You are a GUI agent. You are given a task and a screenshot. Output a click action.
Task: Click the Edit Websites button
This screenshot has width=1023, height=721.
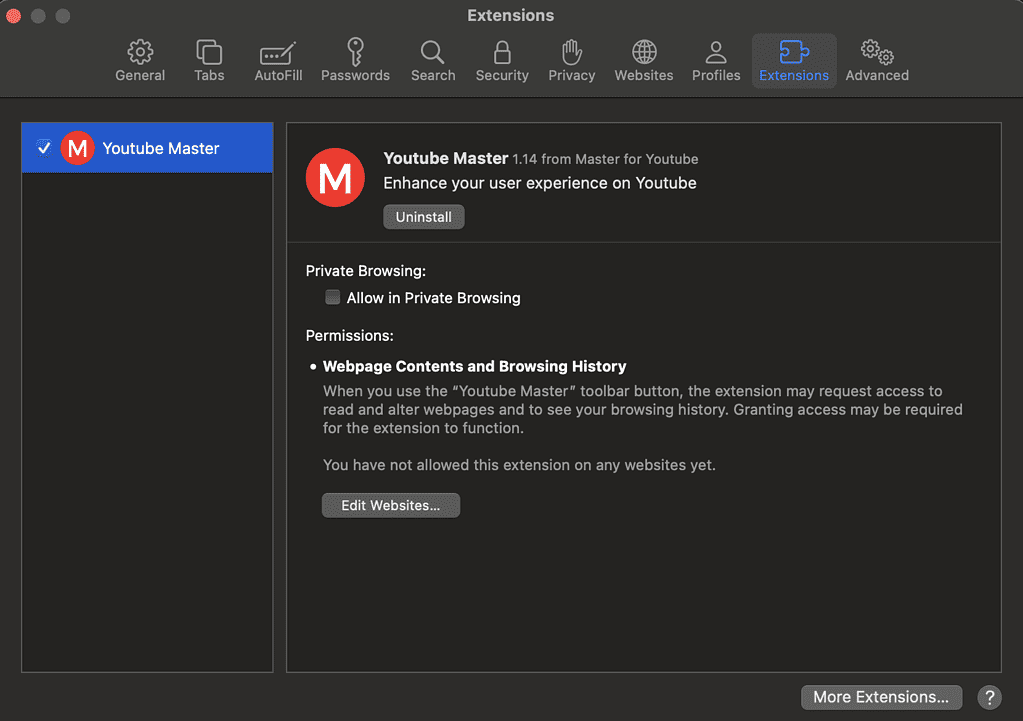click(391, 505)
